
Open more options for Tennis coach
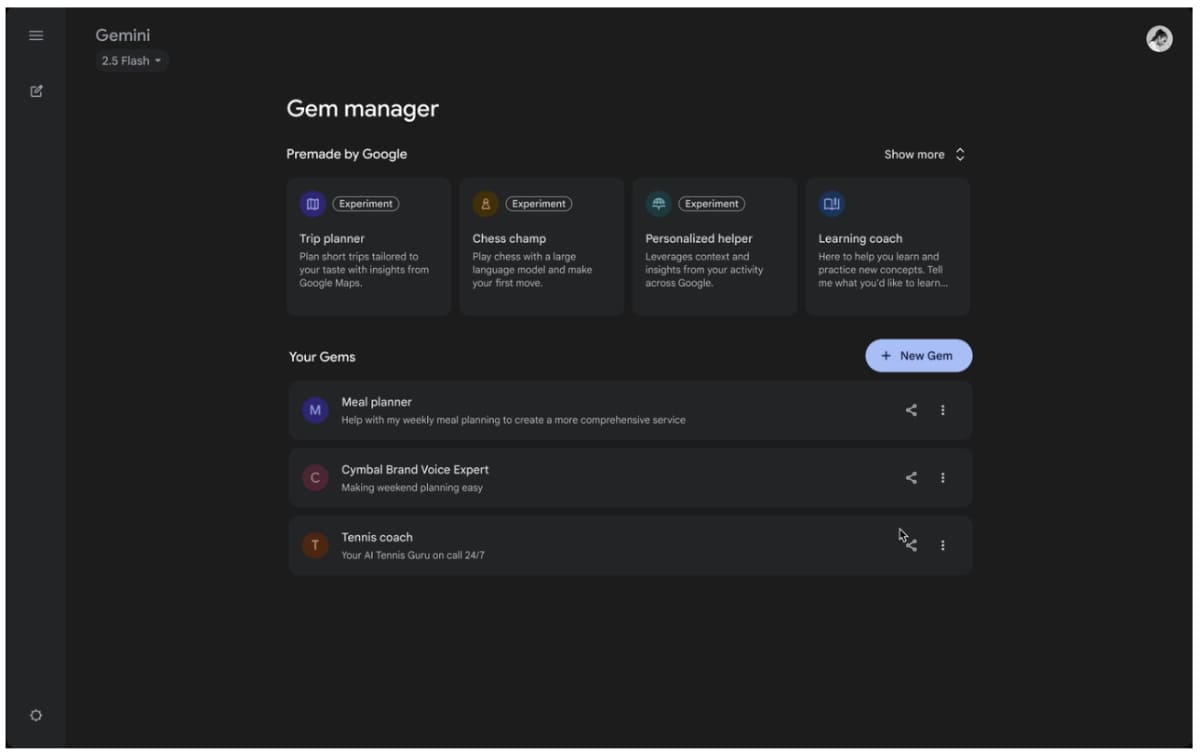[x=942, y=545]
